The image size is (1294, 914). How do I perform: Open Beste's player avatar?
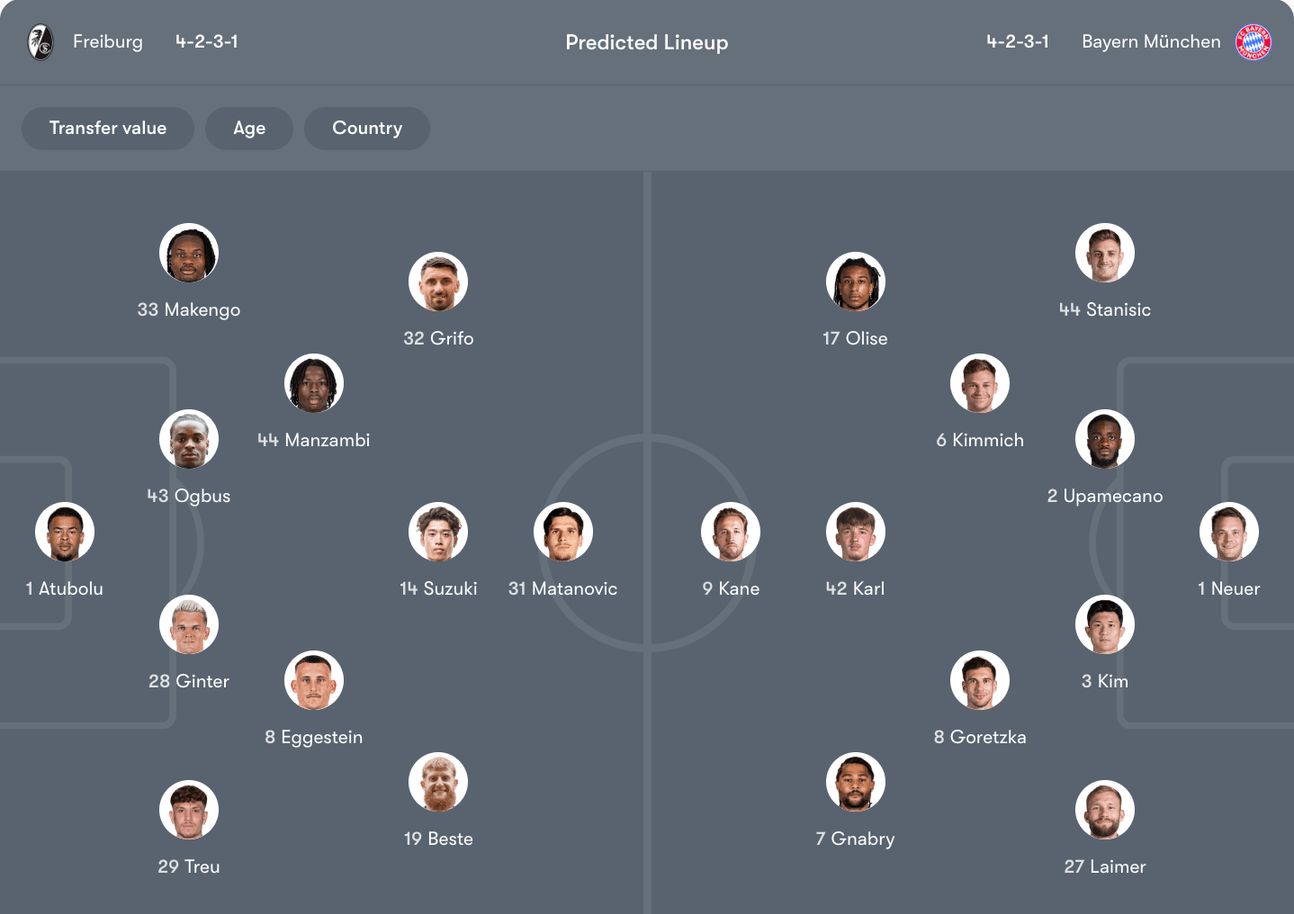(x=438, y=782)
